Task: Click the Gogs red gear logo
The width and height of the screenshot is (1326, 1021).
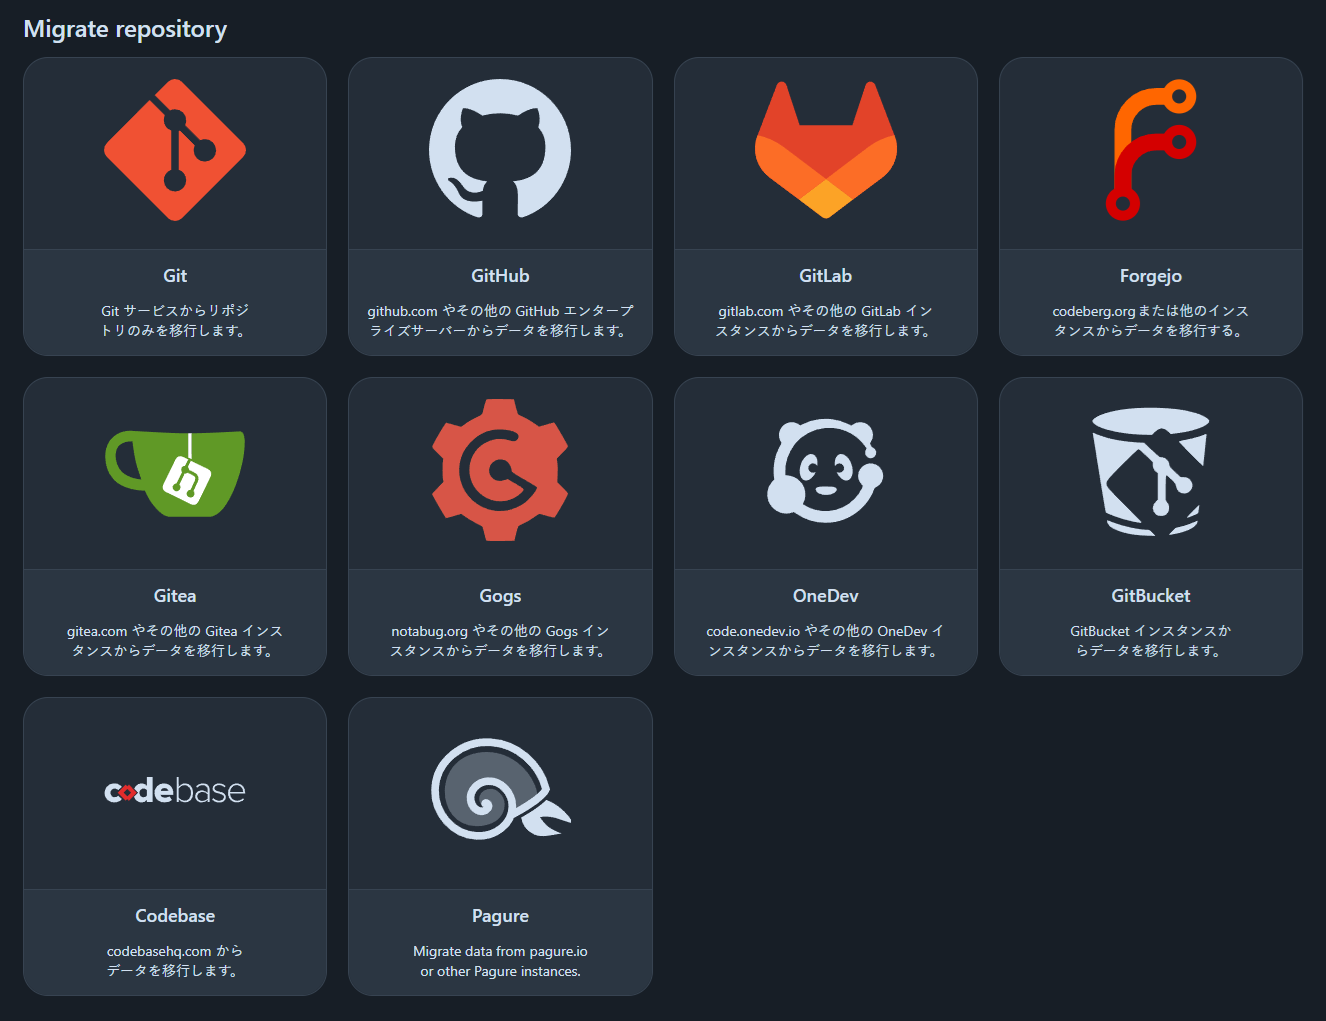Action: [x=500, y=470]
